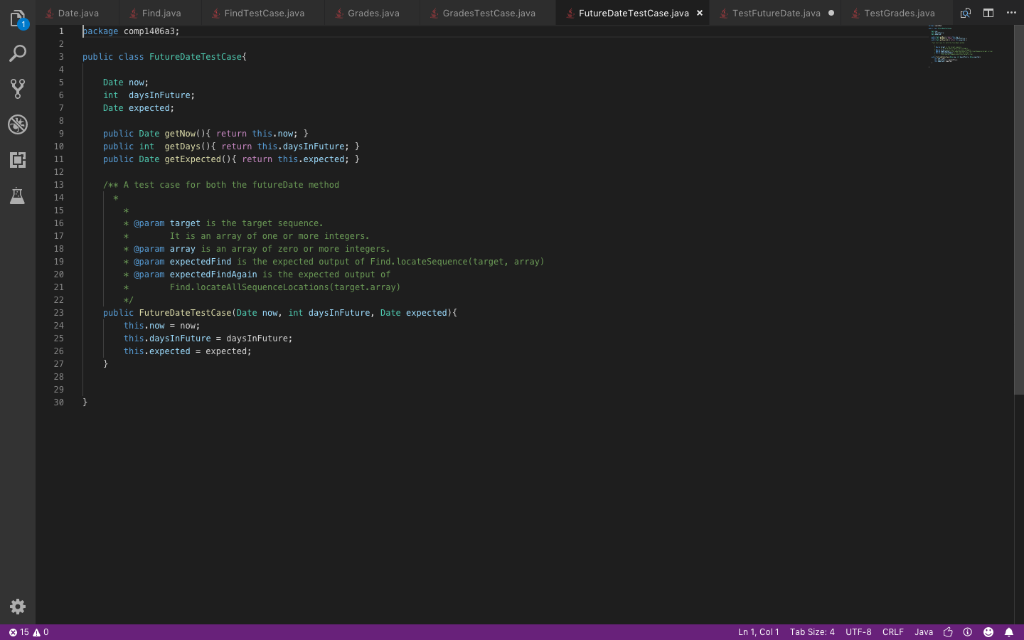1024x640 pixels.
Task: Click line number 13 in the gutter
Action: point(59,185)
